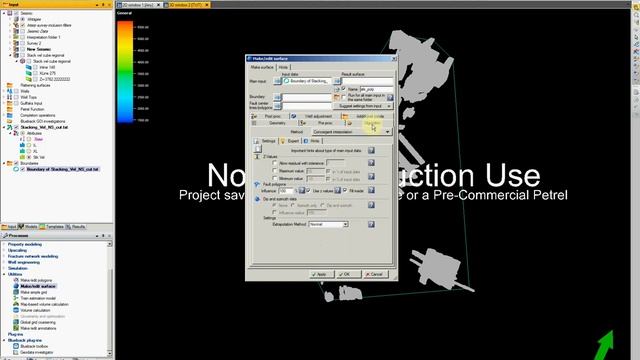Collapse Stack vel cube regional top node
Viewport: 640px width, 360px height.
[10, 55]
